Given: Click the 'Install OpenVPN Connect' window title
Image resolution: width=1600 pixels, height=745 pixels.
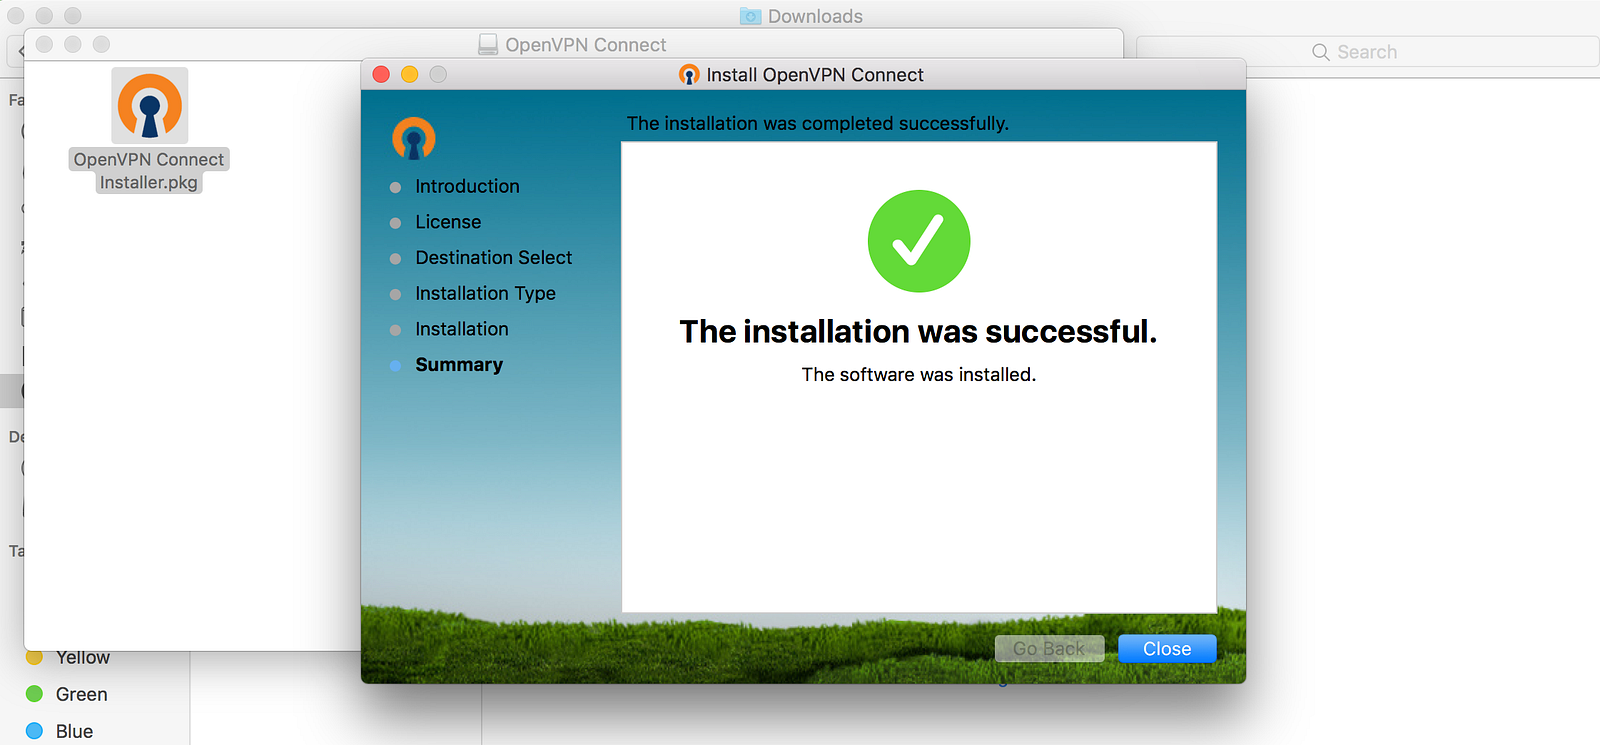Looking at the screenshot, I should [x=815, y=75].
